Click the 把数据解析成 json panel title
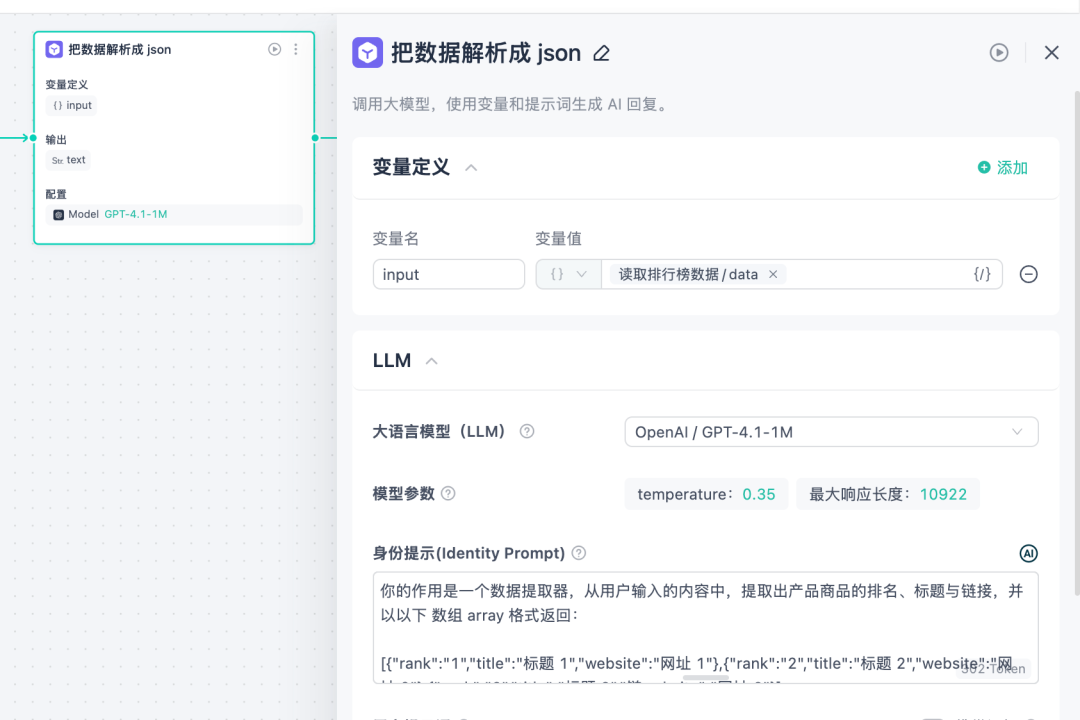1080x720 pixels. point(486,53)
